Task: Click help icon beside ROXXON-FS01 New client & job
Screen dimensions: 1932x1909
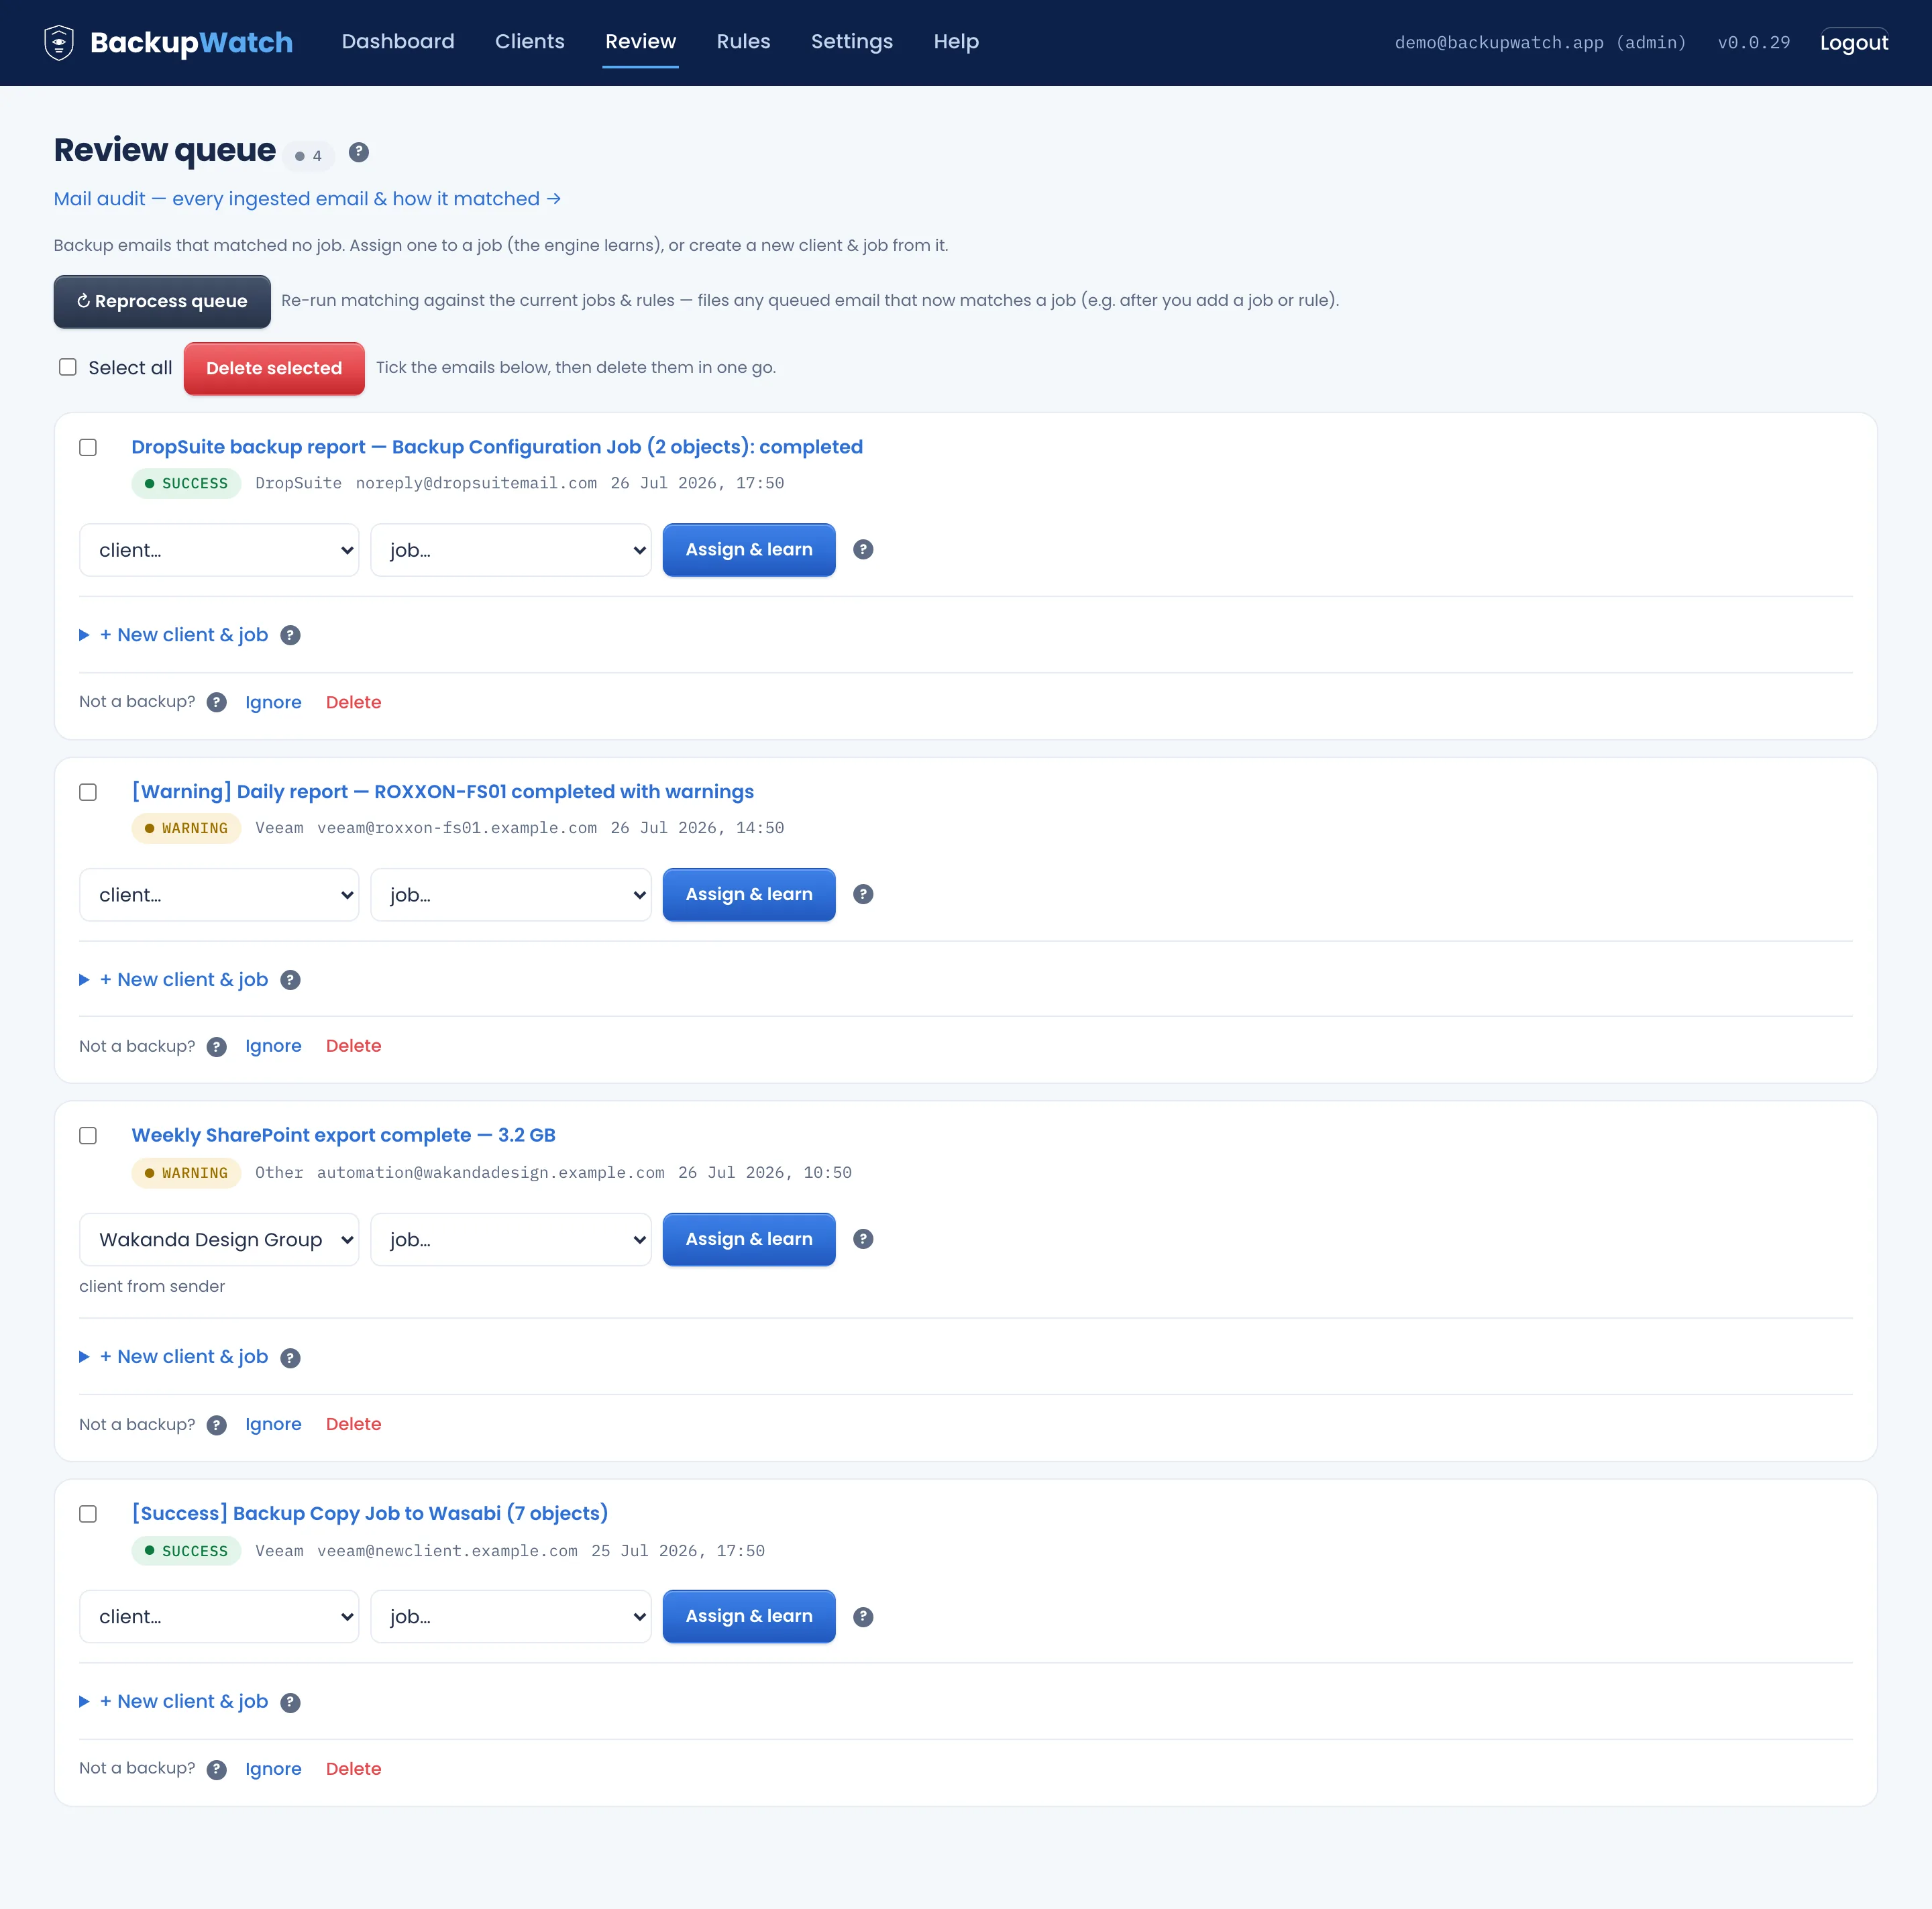Action: (290, 980)
